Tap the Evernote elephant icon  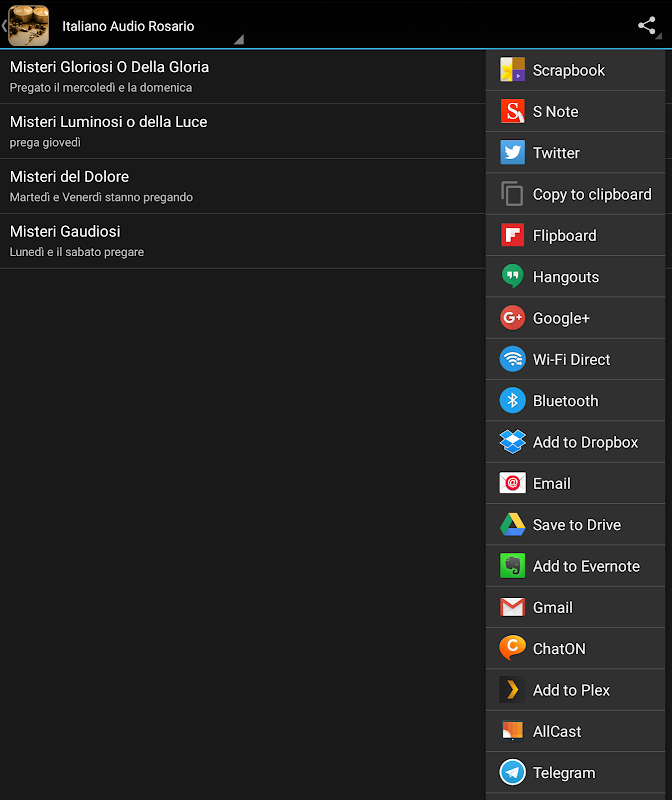512,566
